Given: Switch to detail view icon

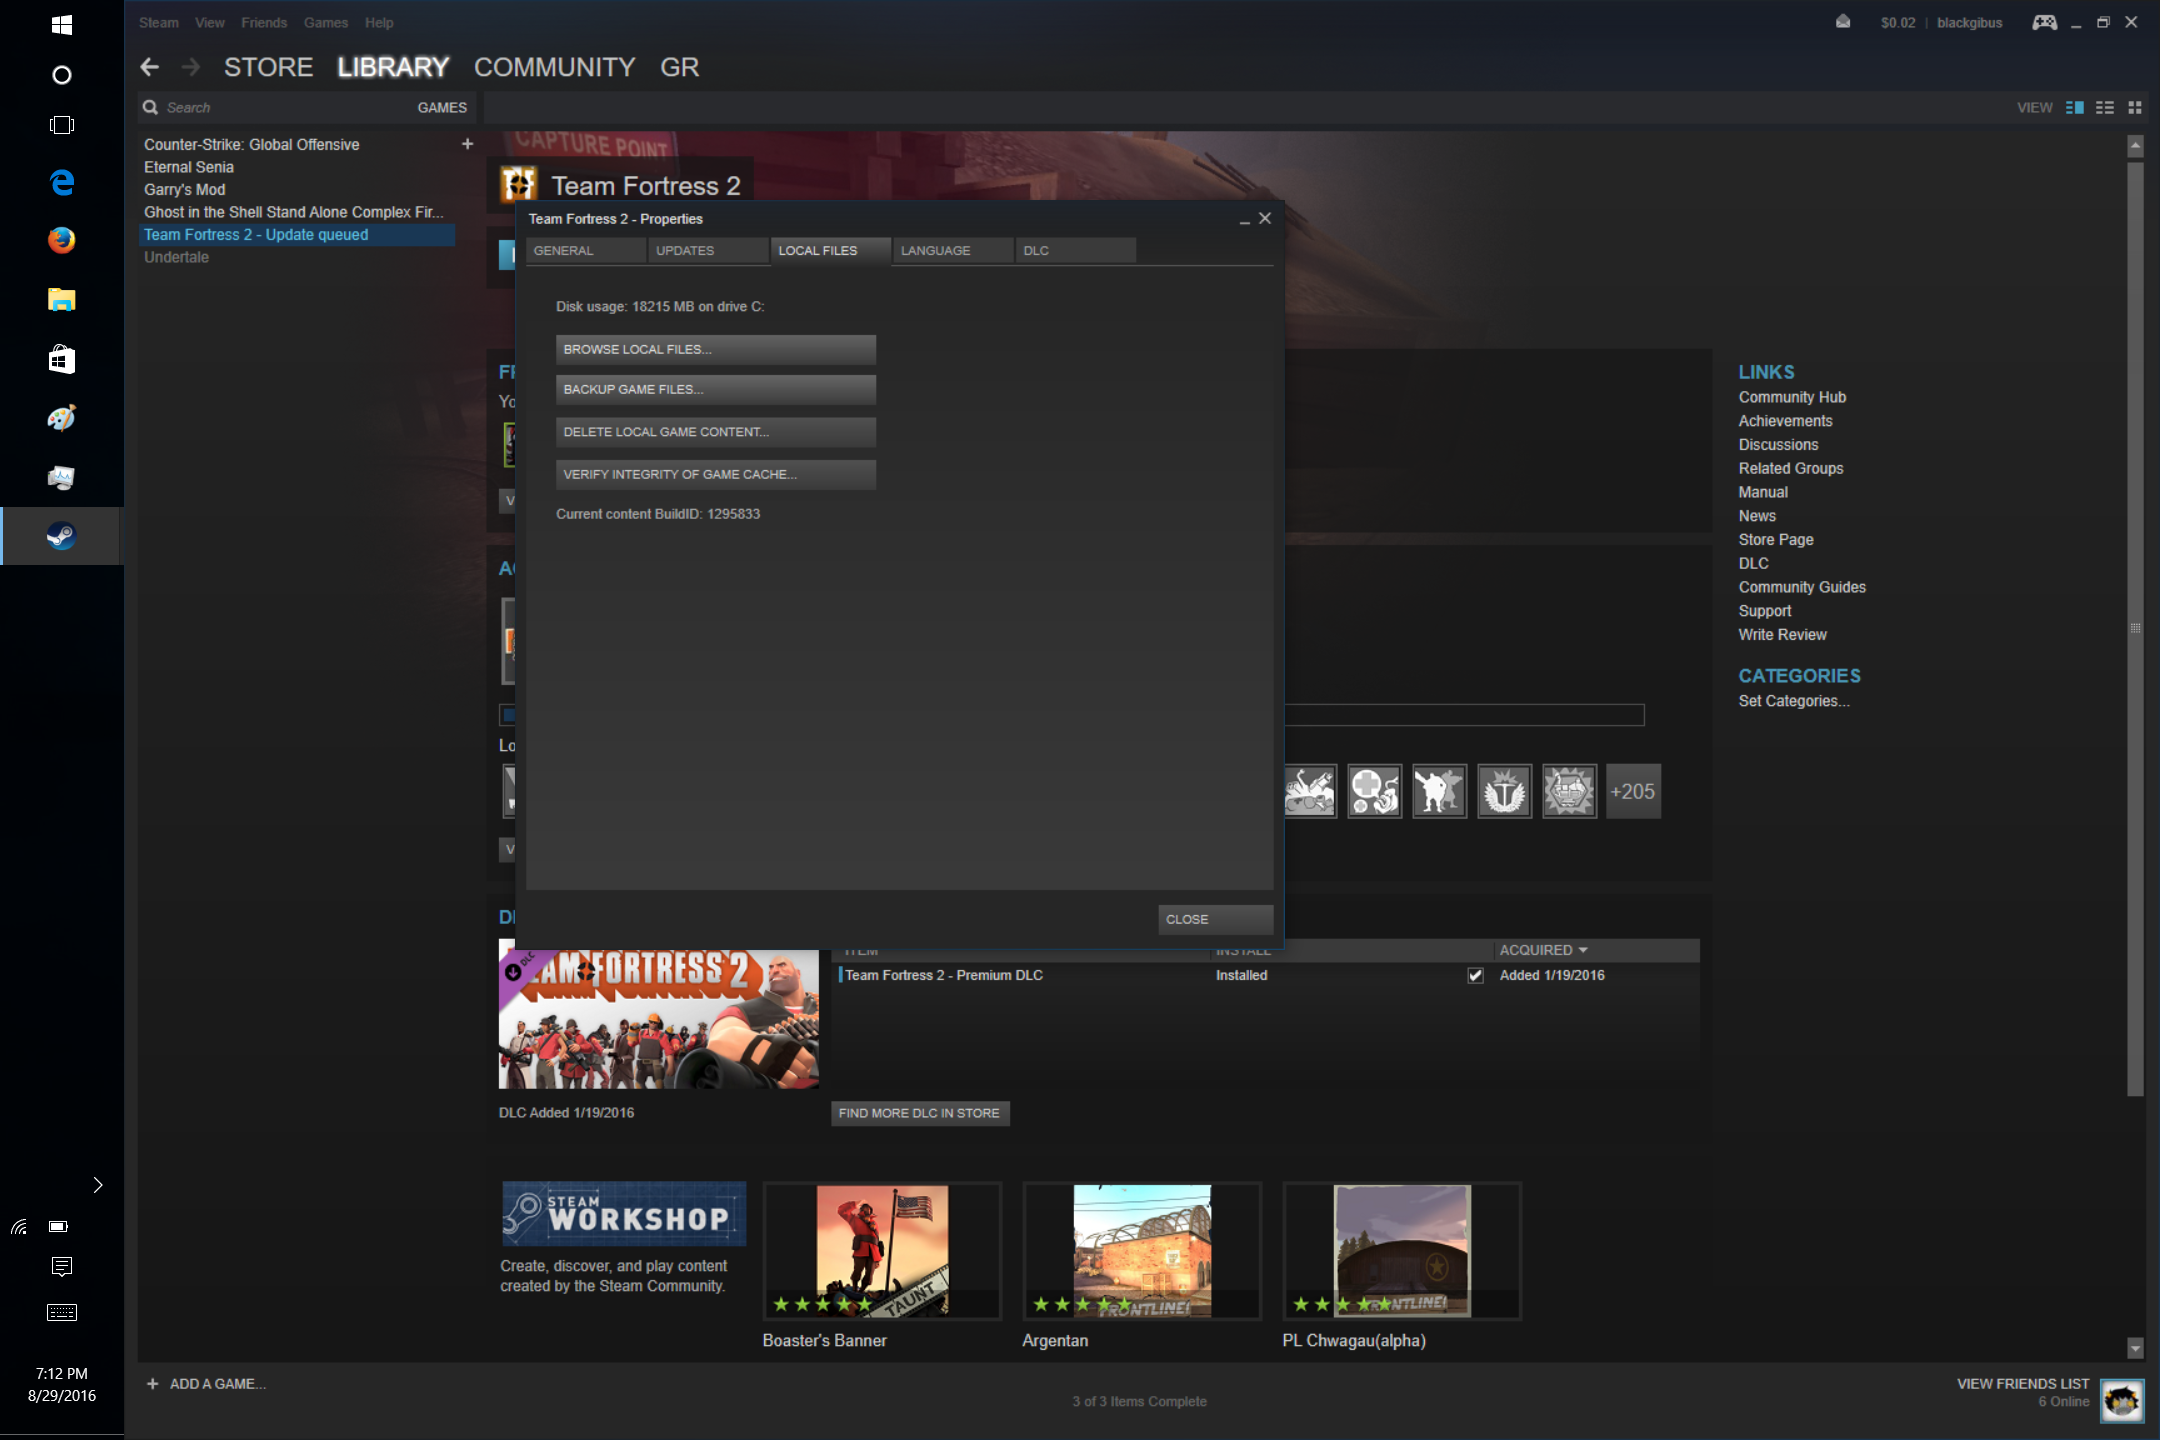Looking at the screenshot, I should tap(2075, 107).
